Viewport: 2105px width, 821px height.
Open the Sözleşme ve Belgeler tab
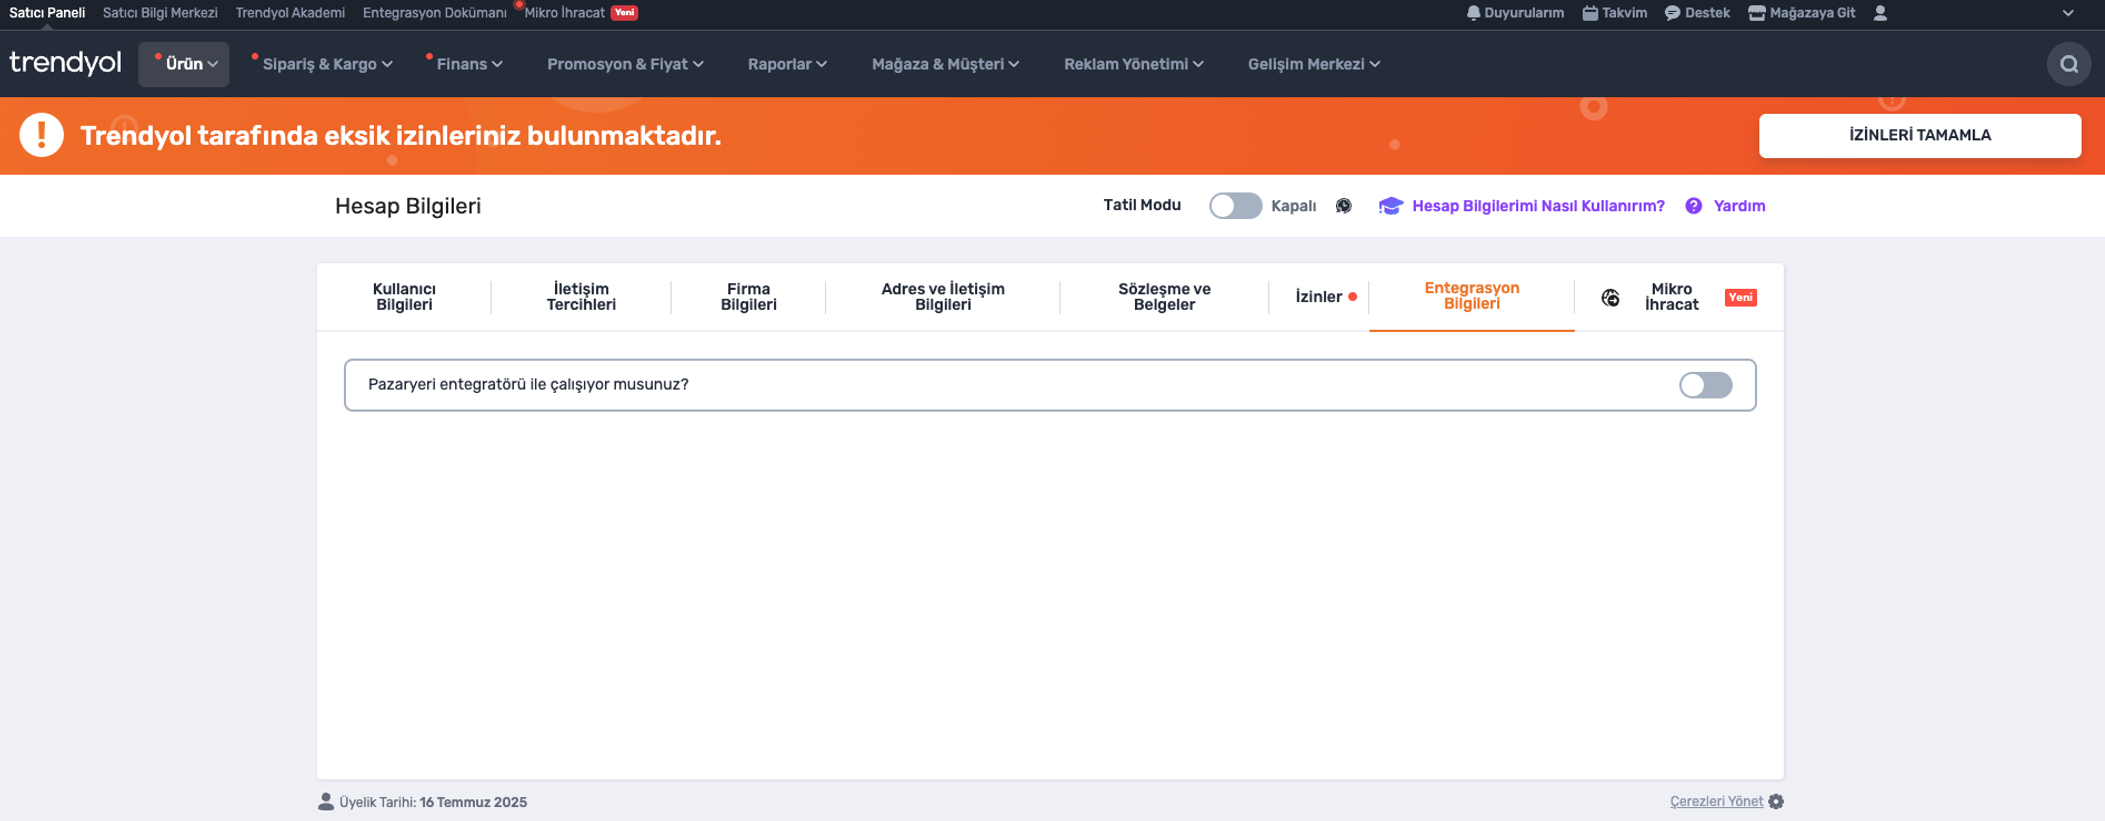(1164, 297)
